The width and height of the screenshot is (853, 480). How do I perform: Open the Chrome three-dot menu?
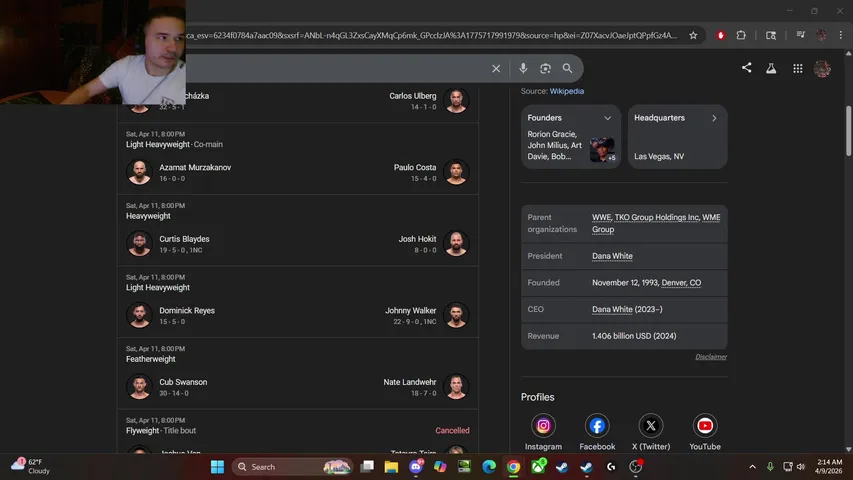(x=841, y=35)
